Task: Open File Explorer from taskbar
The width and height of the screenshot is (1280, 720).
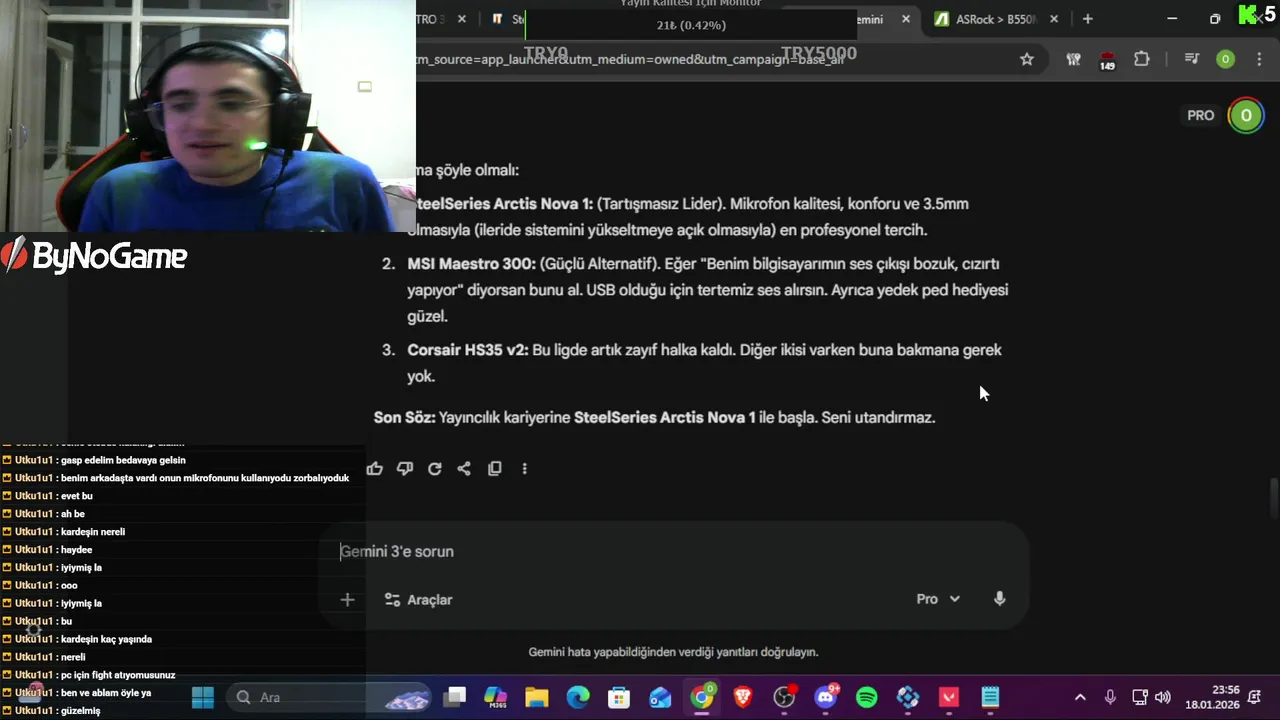Action: point(537,697)
